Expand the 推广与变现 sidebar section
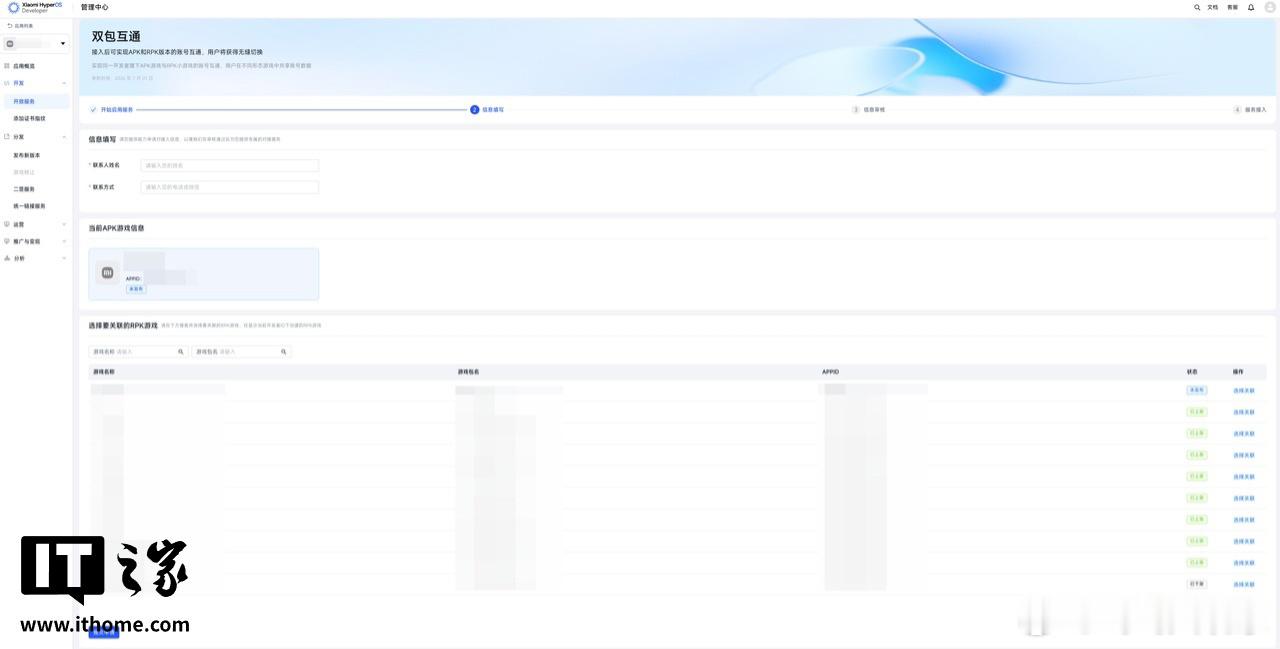 tap(36, 241)
